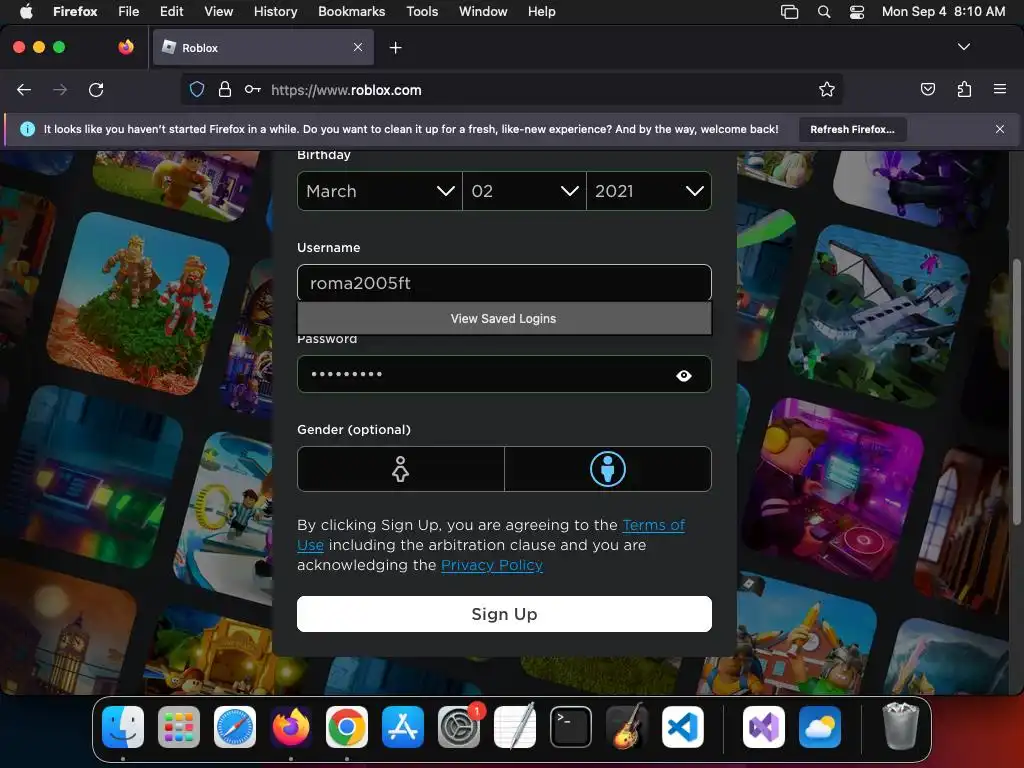The width and height of the screenshot is (1024, 768).
Task: Click the Username field with roma2005ft
Action: coord(504,283)
